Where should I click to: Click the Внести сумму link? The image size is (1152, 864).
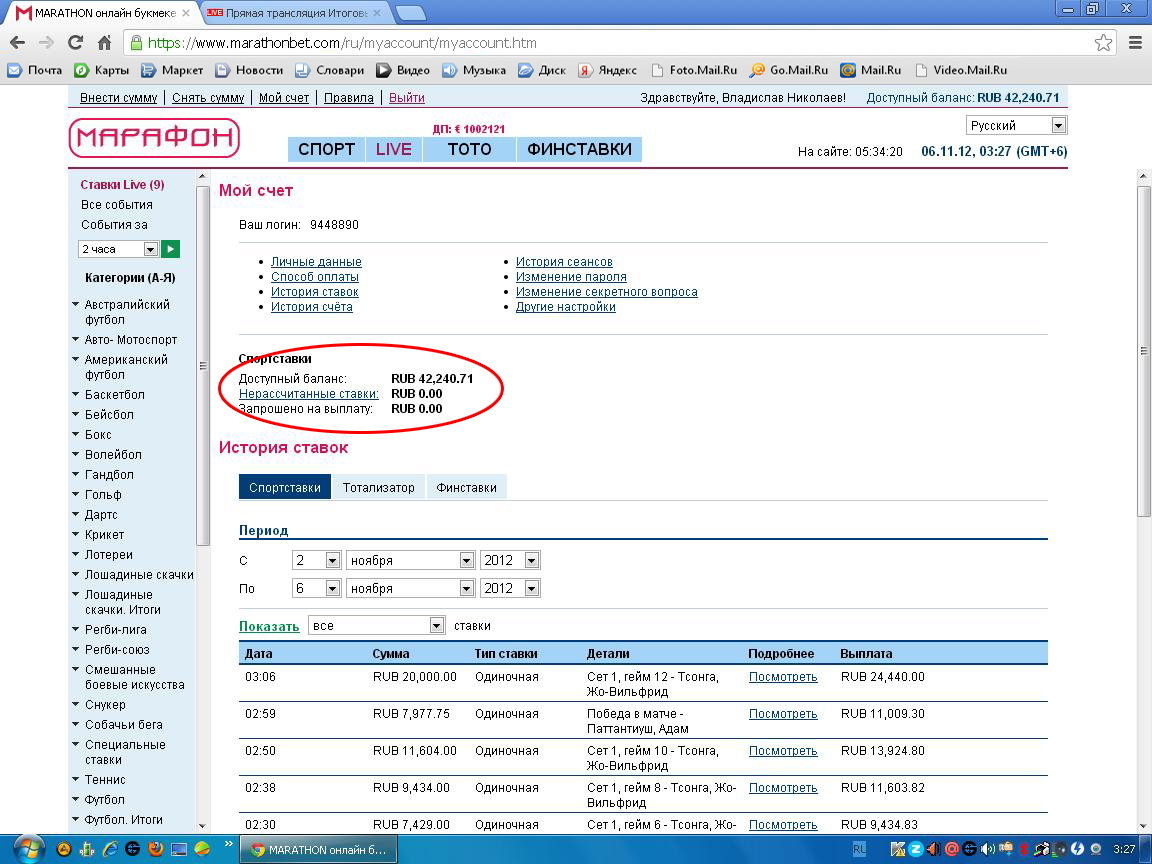point(118,98)
